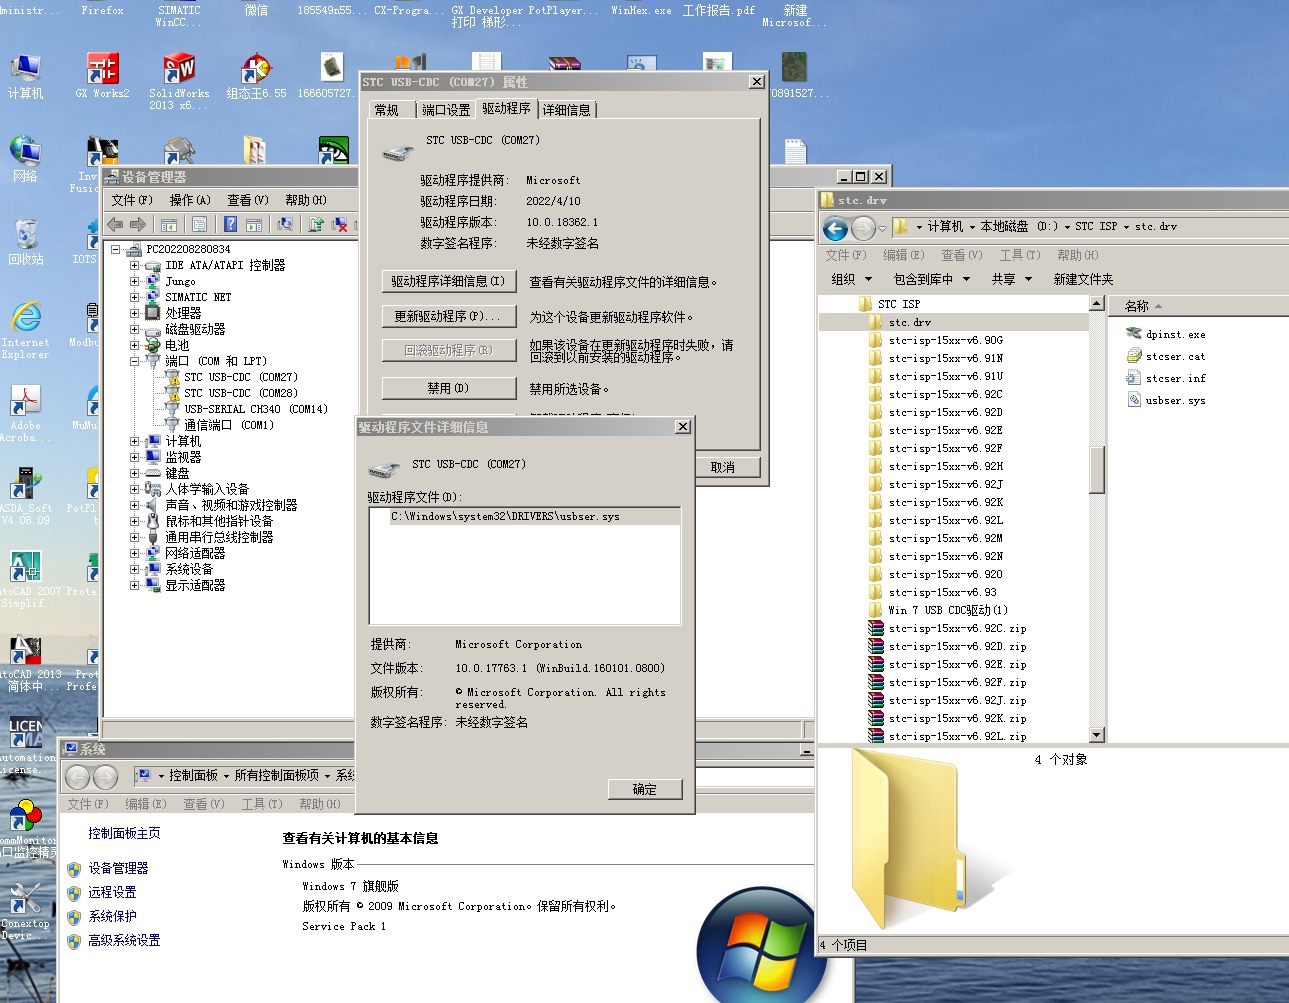Click the Update driver software toolbar icon
This screenshot has width=1289, height=1003.
click(x=316, y=224)
